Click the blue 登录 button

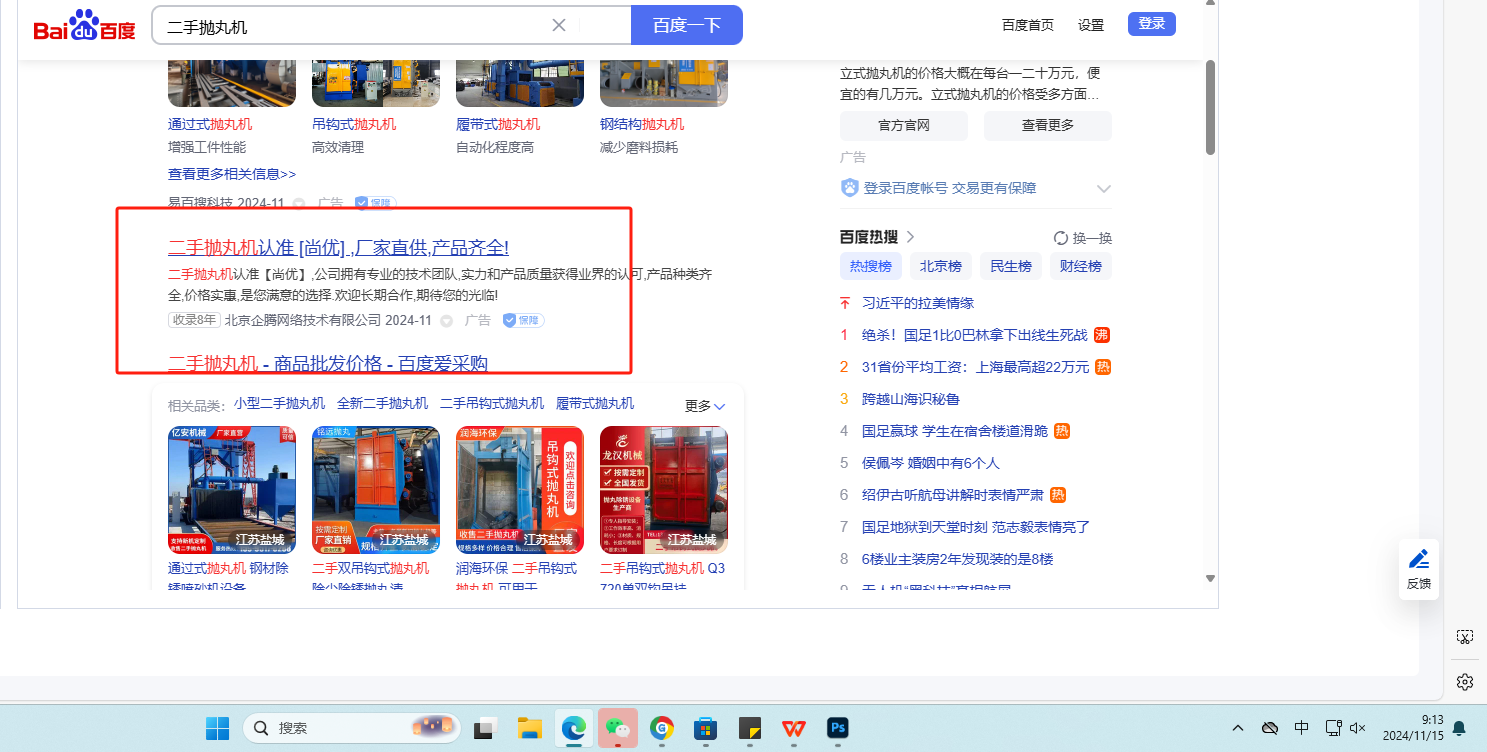1152,24
